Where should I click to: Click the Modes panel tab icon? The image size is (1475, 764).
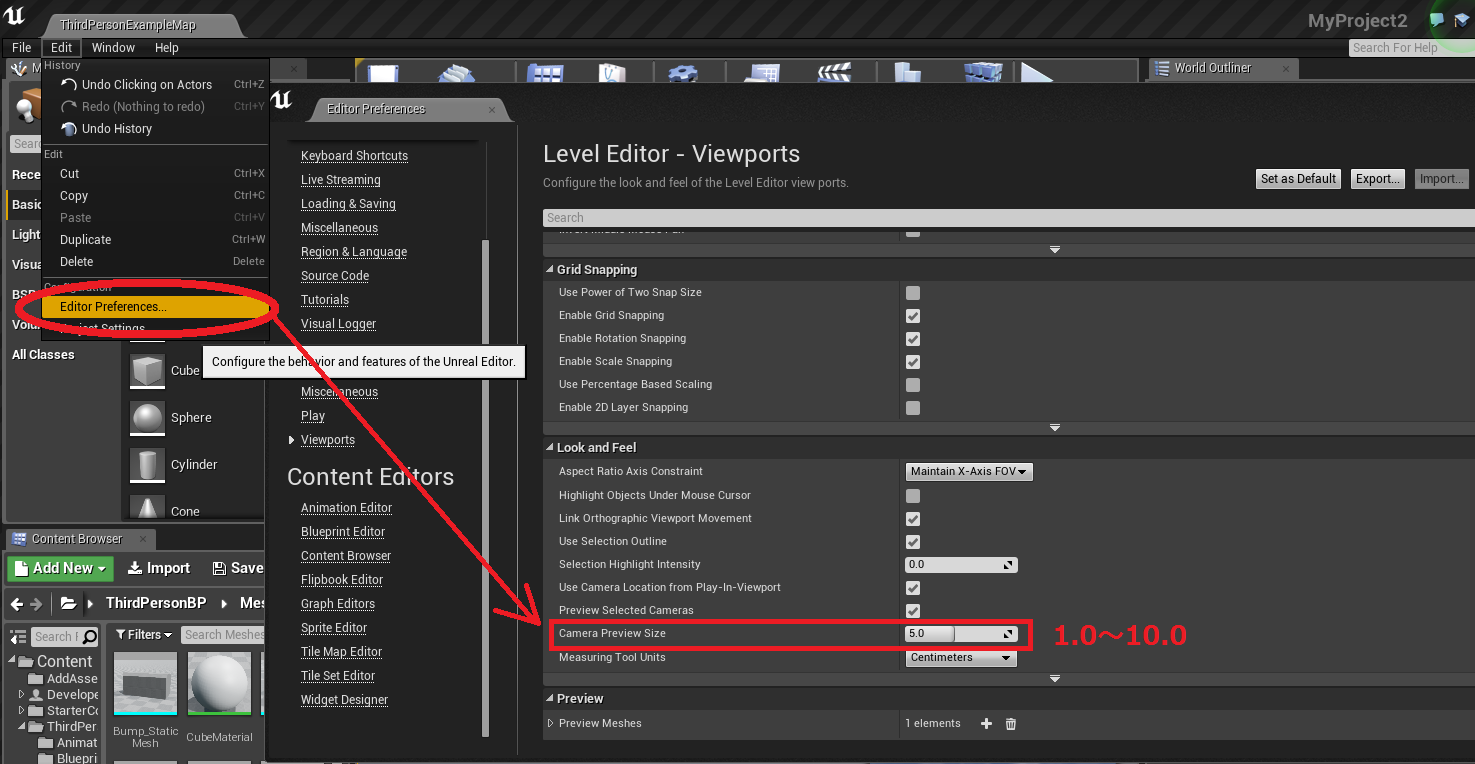(18, 68)
